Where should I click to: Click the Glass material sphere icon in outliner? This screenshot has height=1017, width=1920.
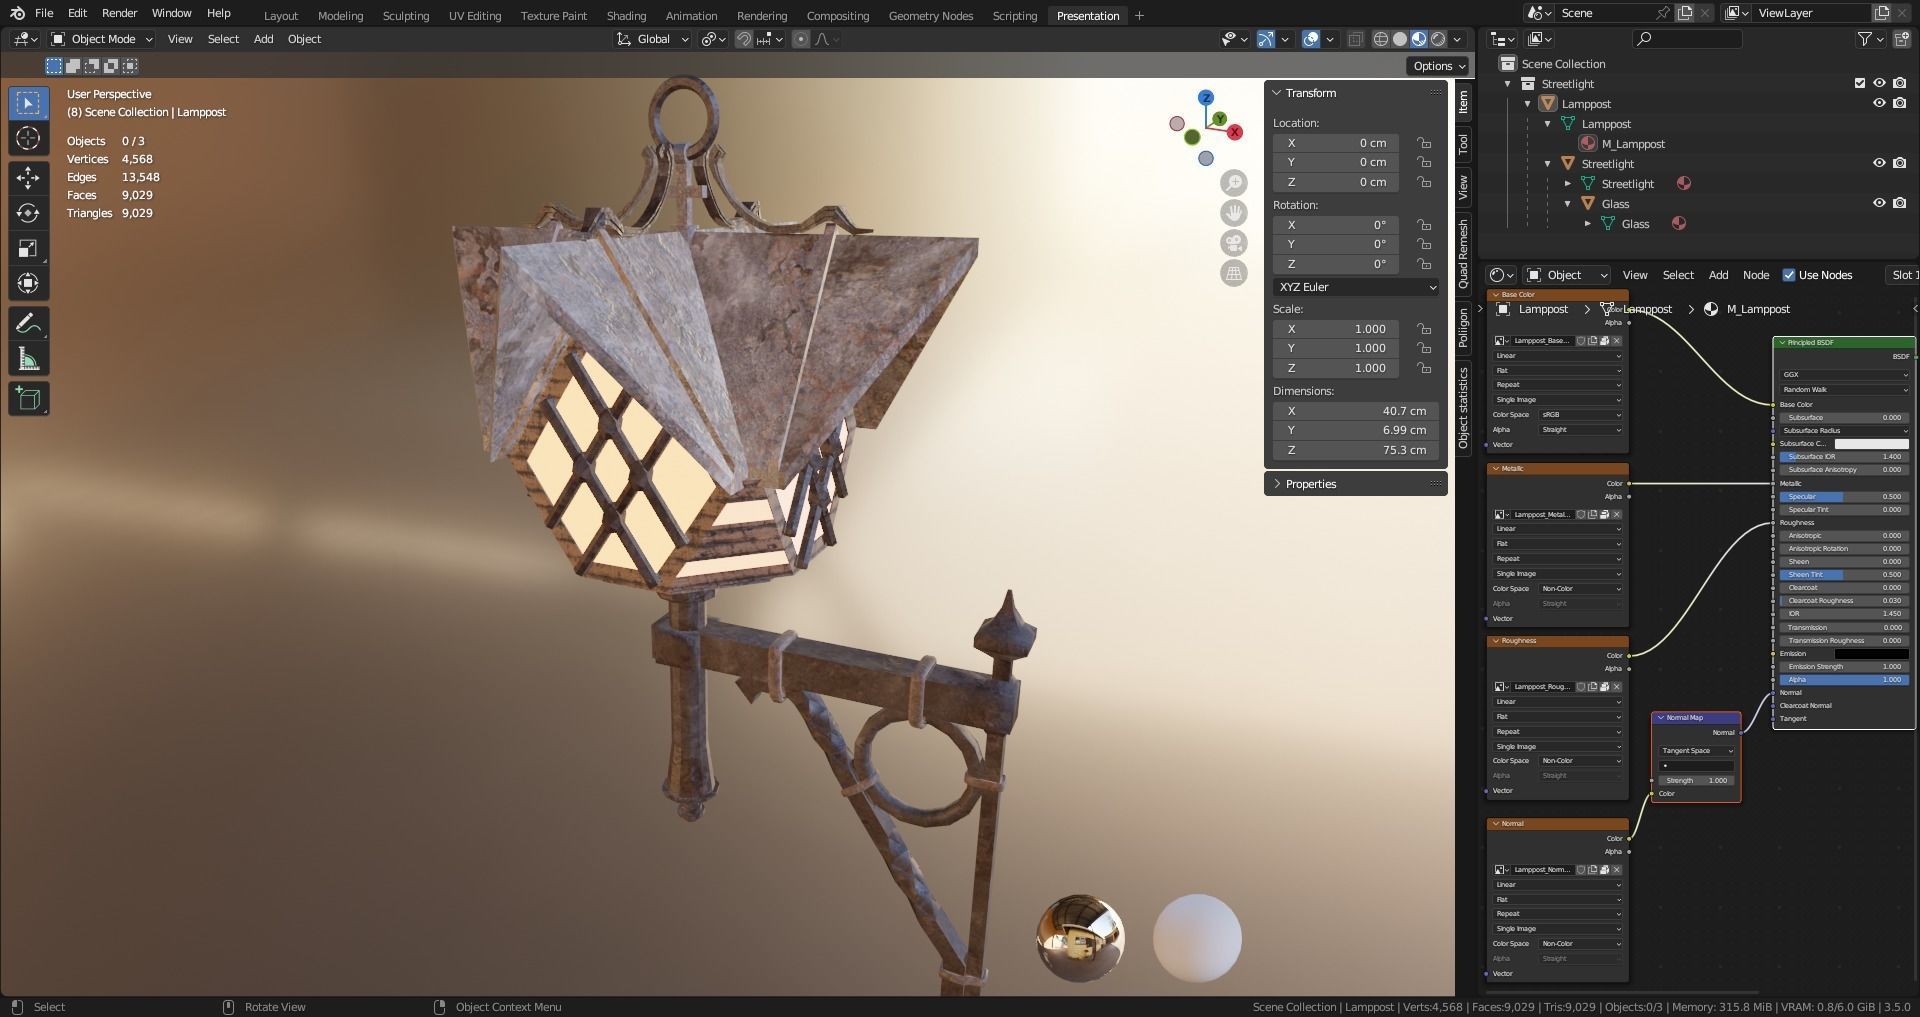coord(1679,224)
